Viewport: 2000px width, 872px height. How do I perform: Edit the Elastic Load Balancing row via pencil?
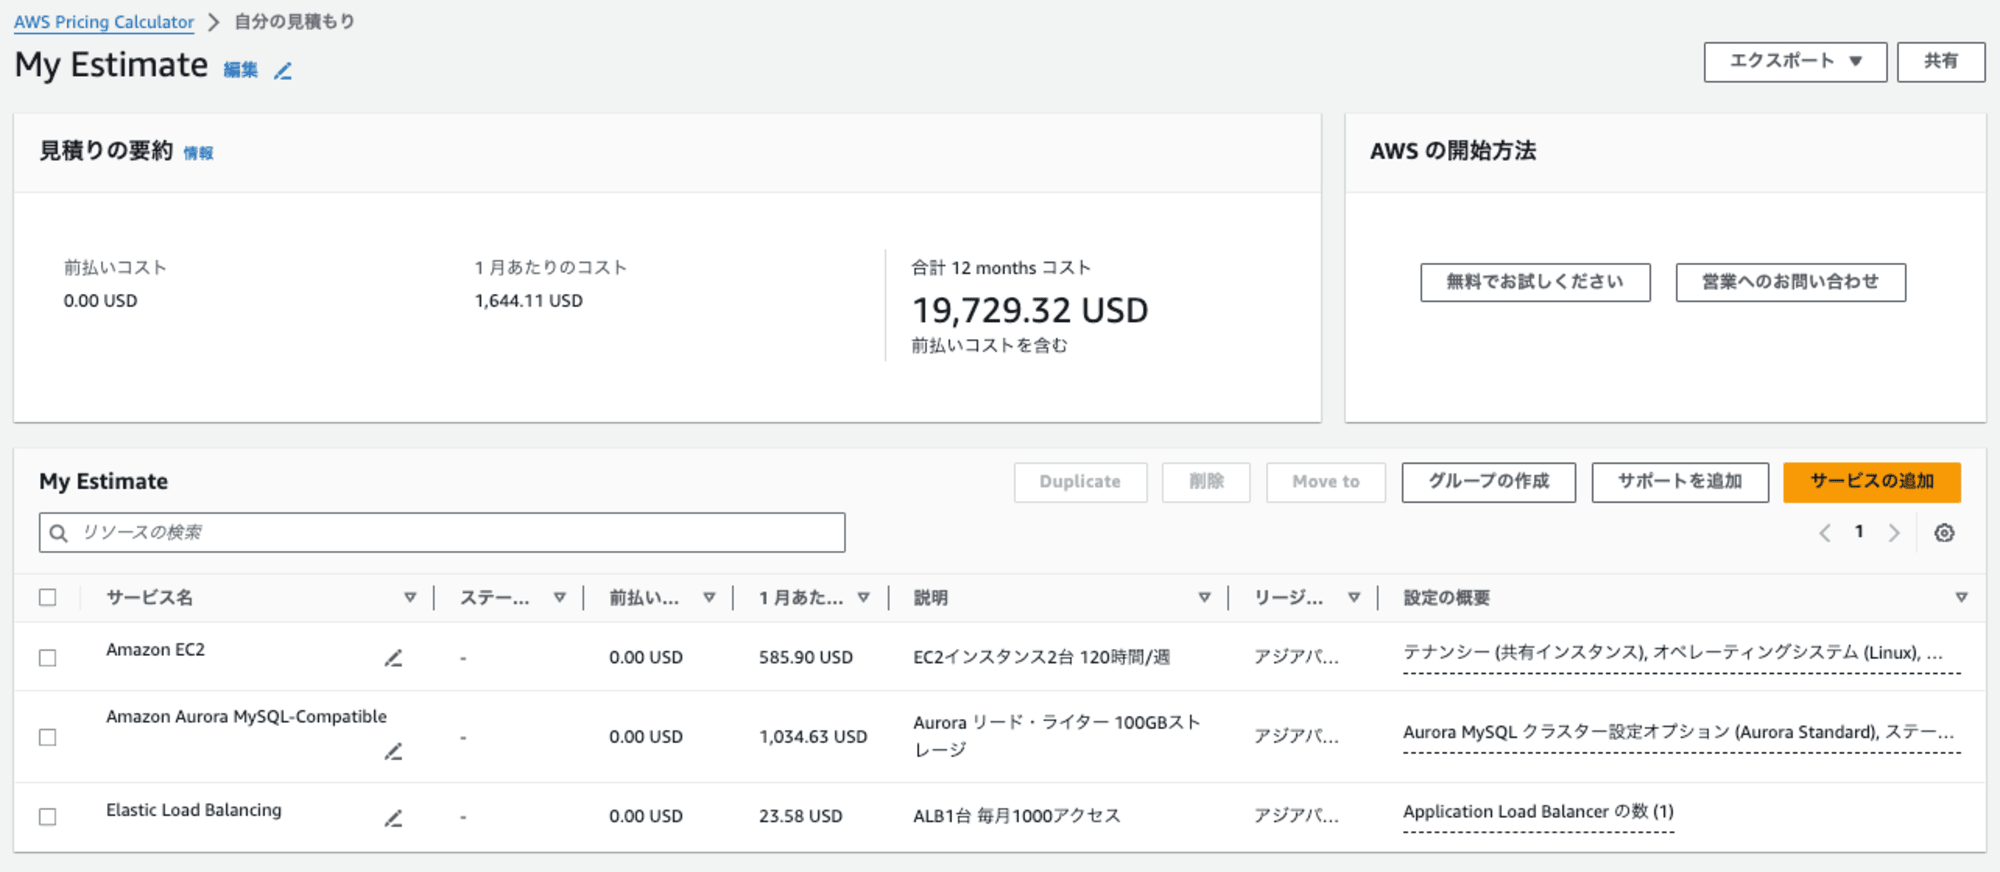coord(393,818)
